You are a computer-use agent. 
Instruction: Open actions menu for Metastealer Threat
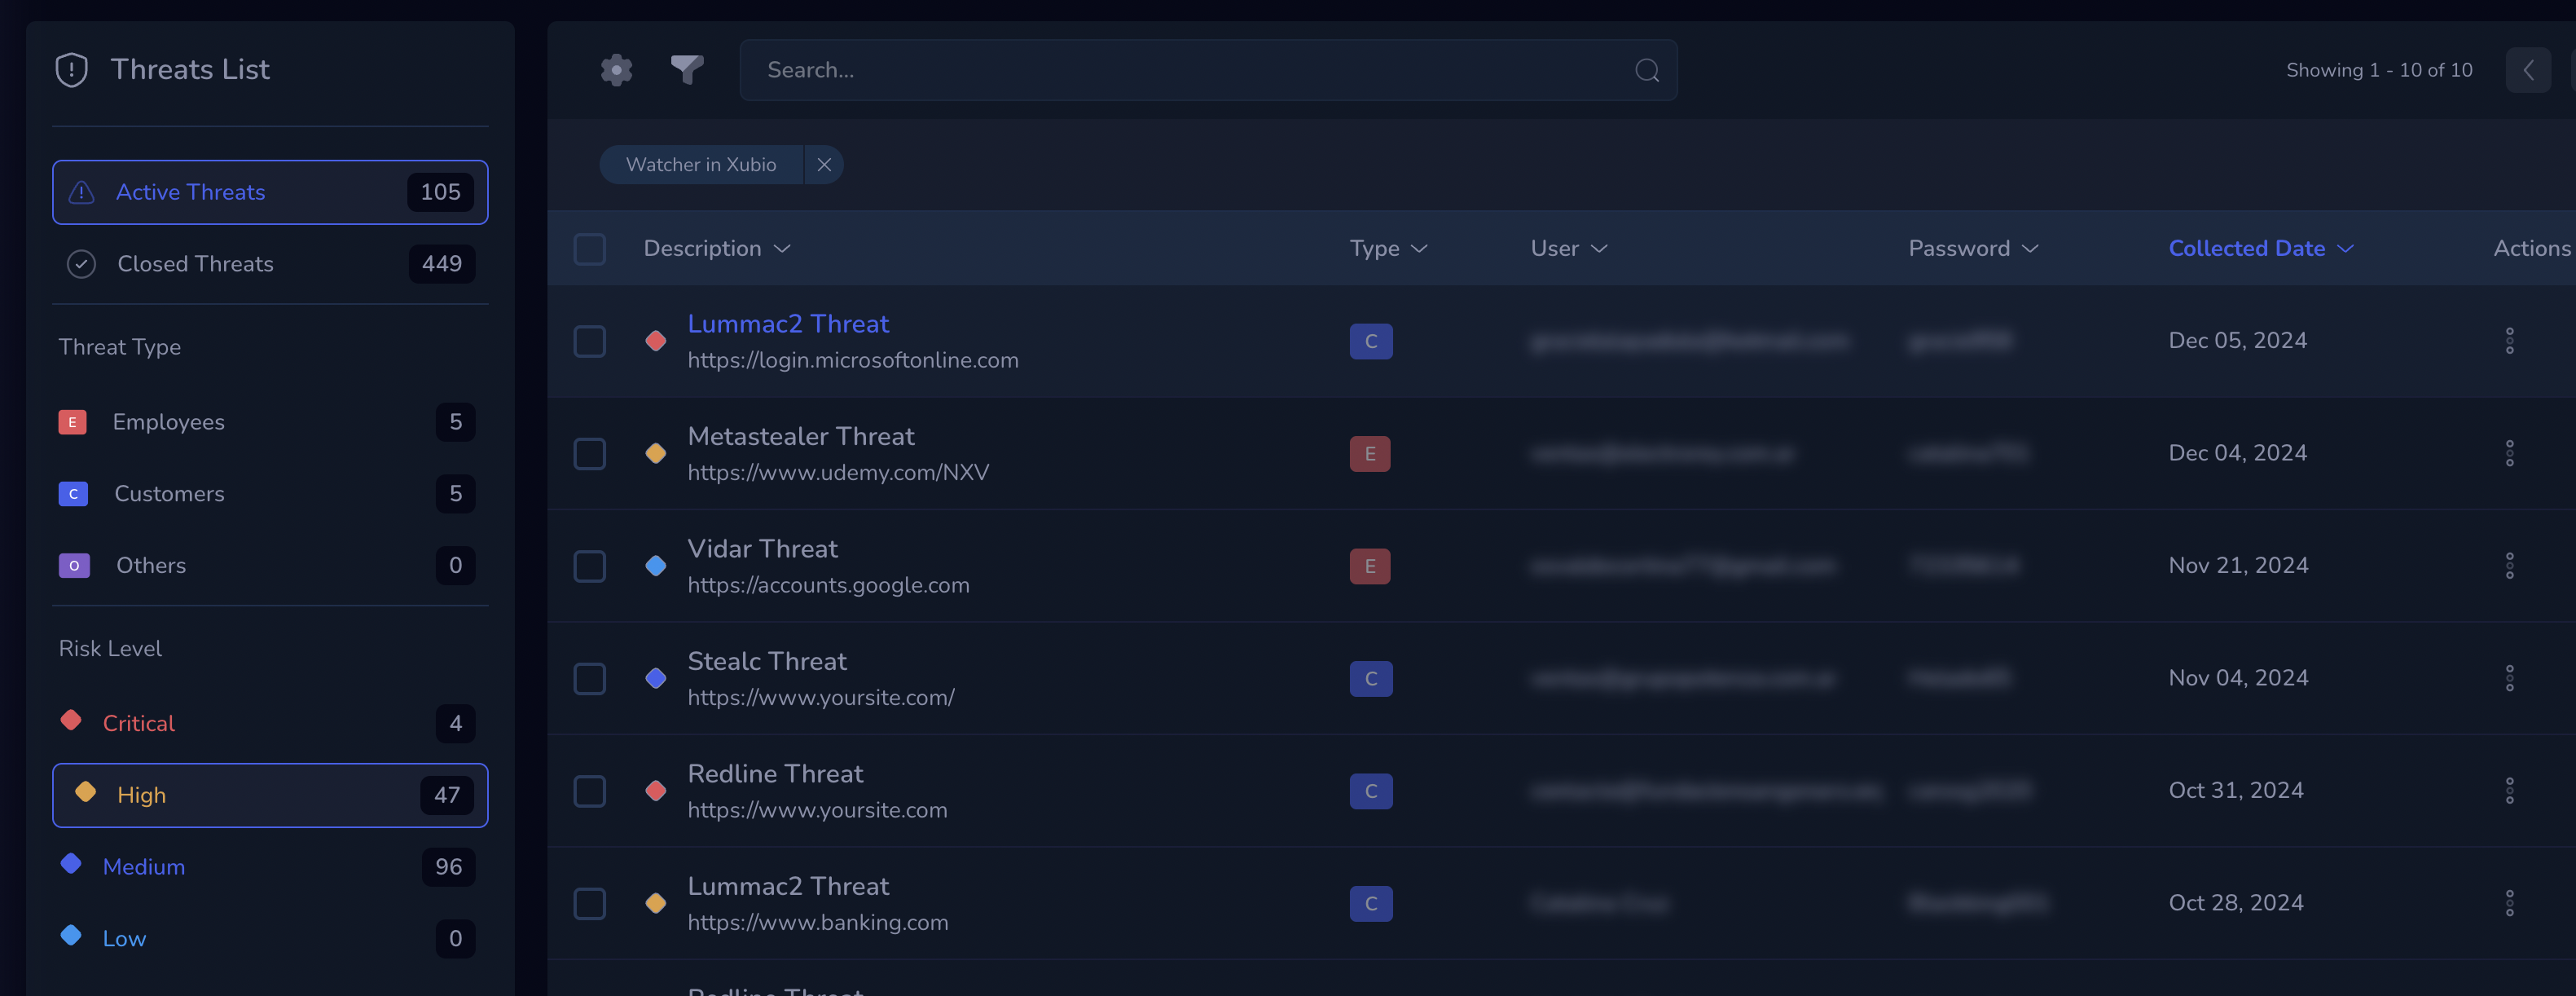[2509, 453]
